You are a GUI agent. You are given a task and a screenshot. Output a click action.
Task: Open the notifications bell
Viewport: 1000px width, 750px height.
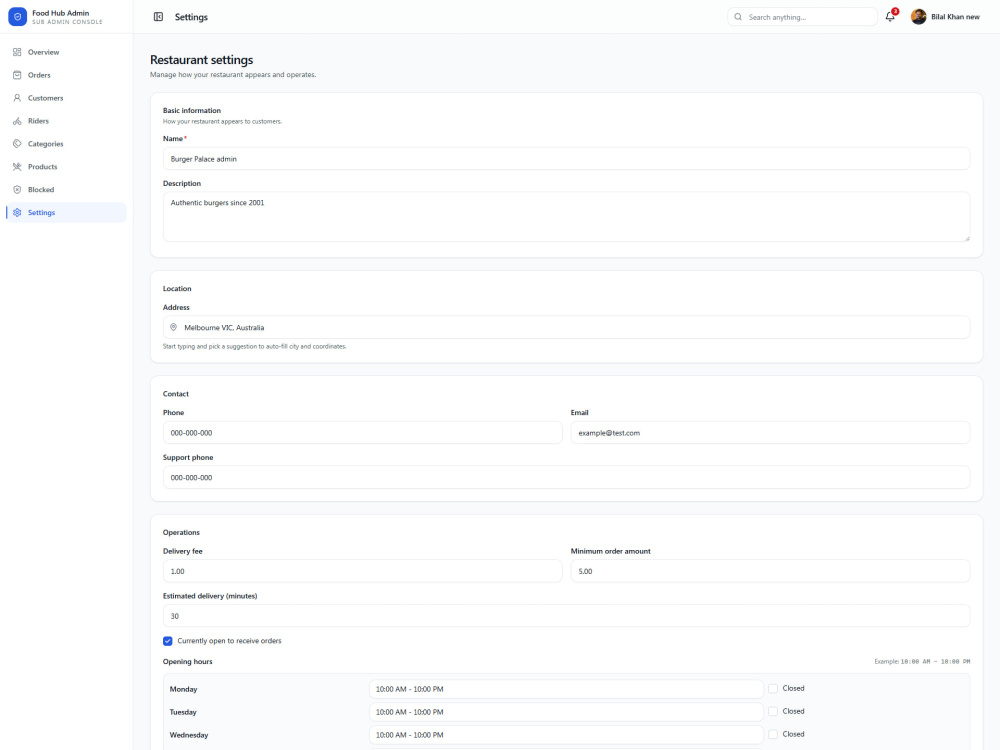890,17
